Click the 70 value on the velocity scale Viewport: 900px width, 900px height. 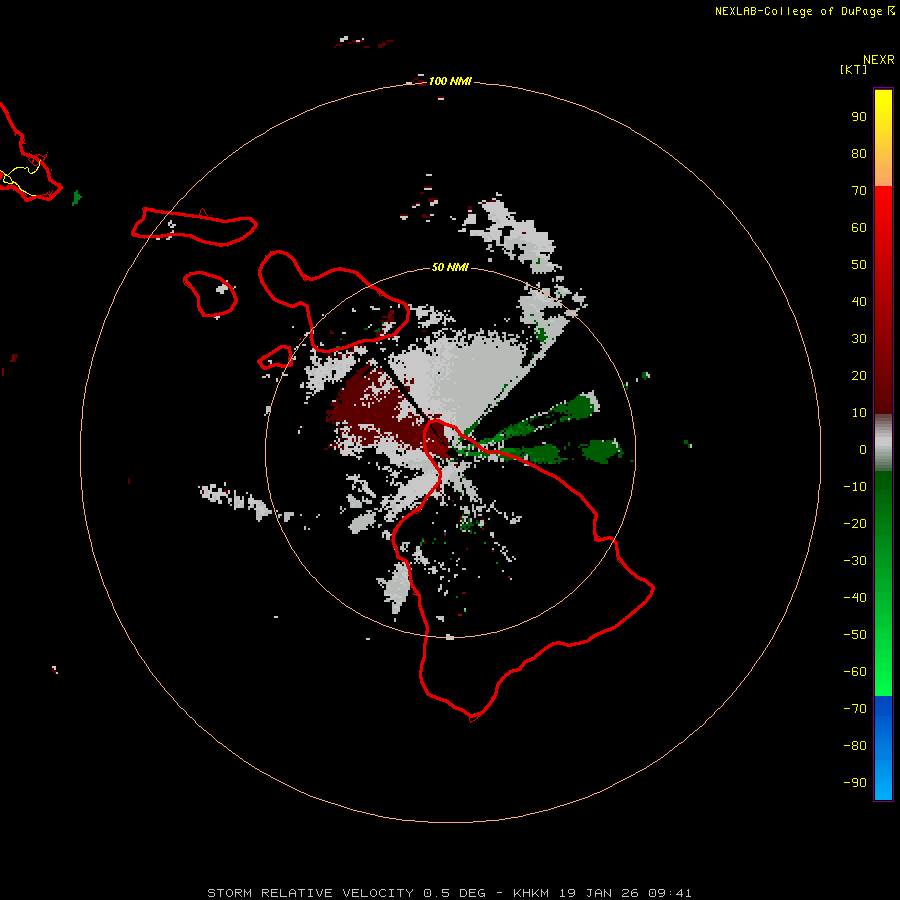coord(859,191)
